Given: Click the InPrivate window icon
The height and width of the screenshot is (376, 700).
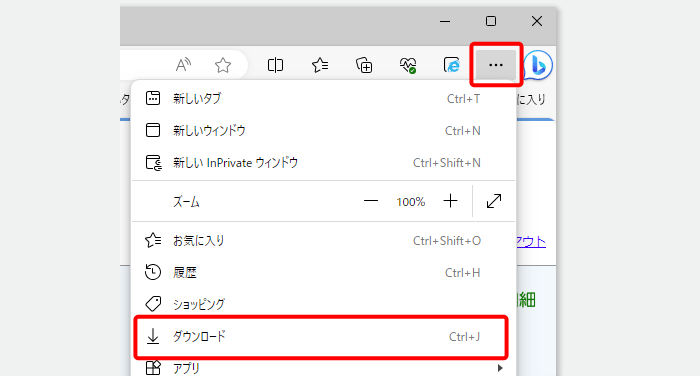Looking at the screenshot, I should (154, 163).
